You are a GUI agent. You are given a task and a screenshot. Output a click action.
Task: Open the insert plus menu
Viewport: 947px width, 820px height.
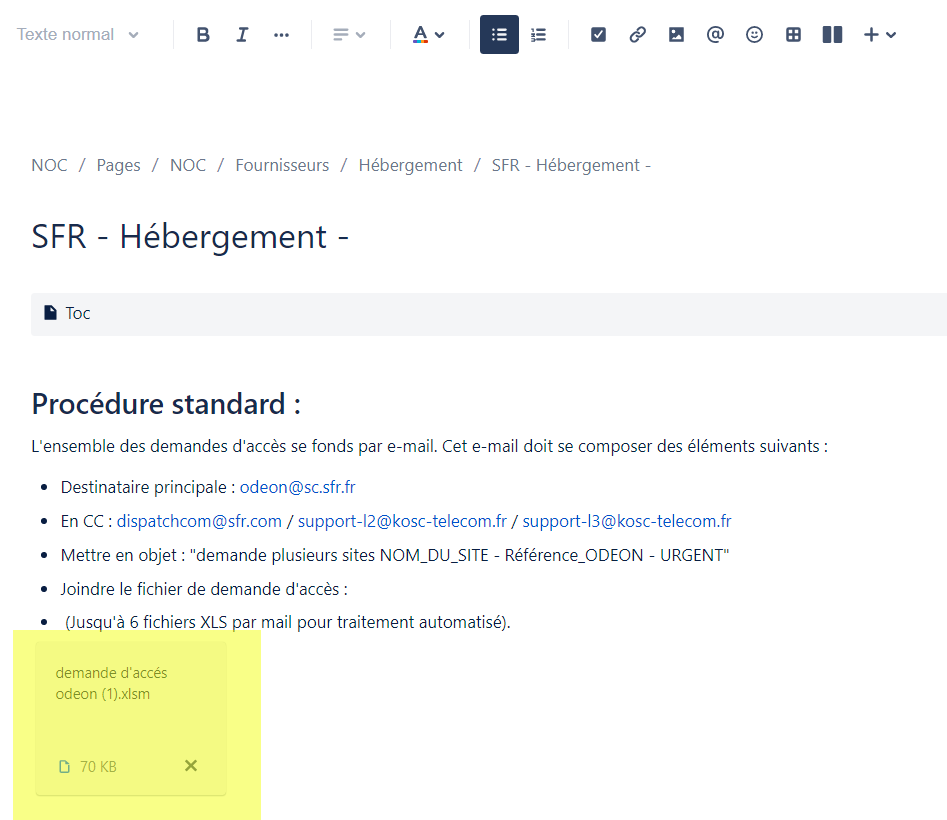coord(879,34)
